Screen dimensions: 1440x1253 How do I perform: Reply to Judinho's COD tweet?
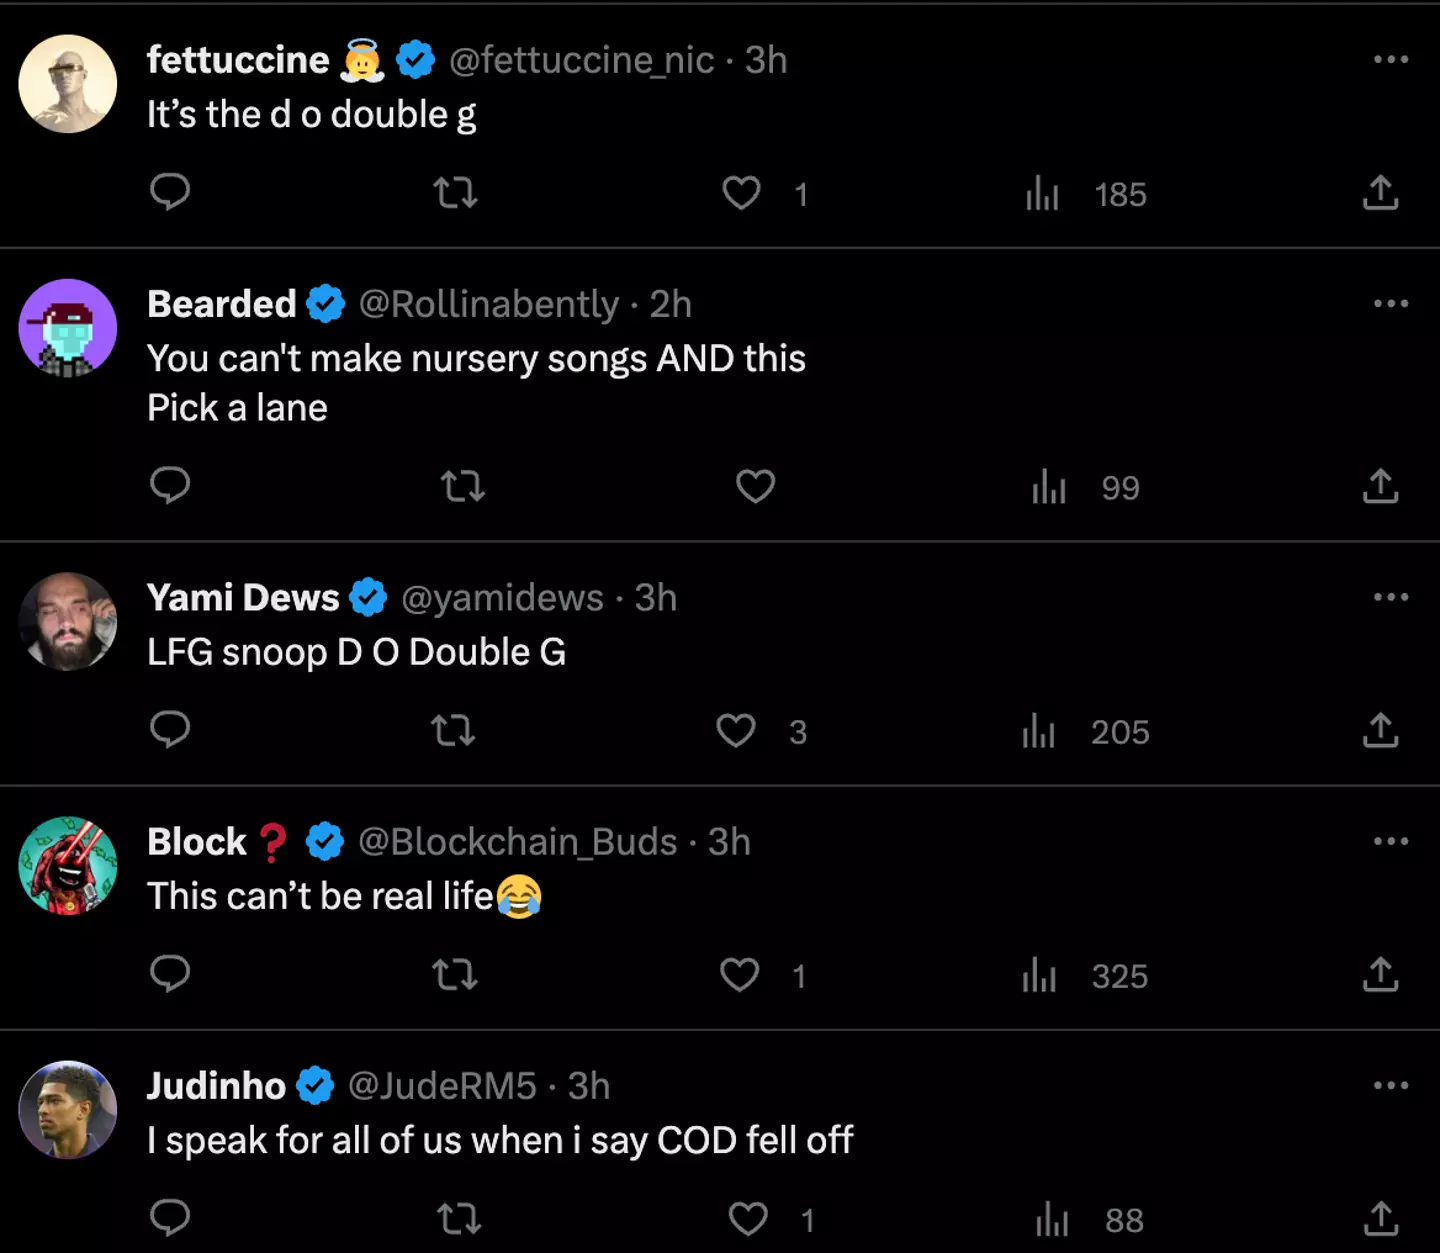[170, 1218]
